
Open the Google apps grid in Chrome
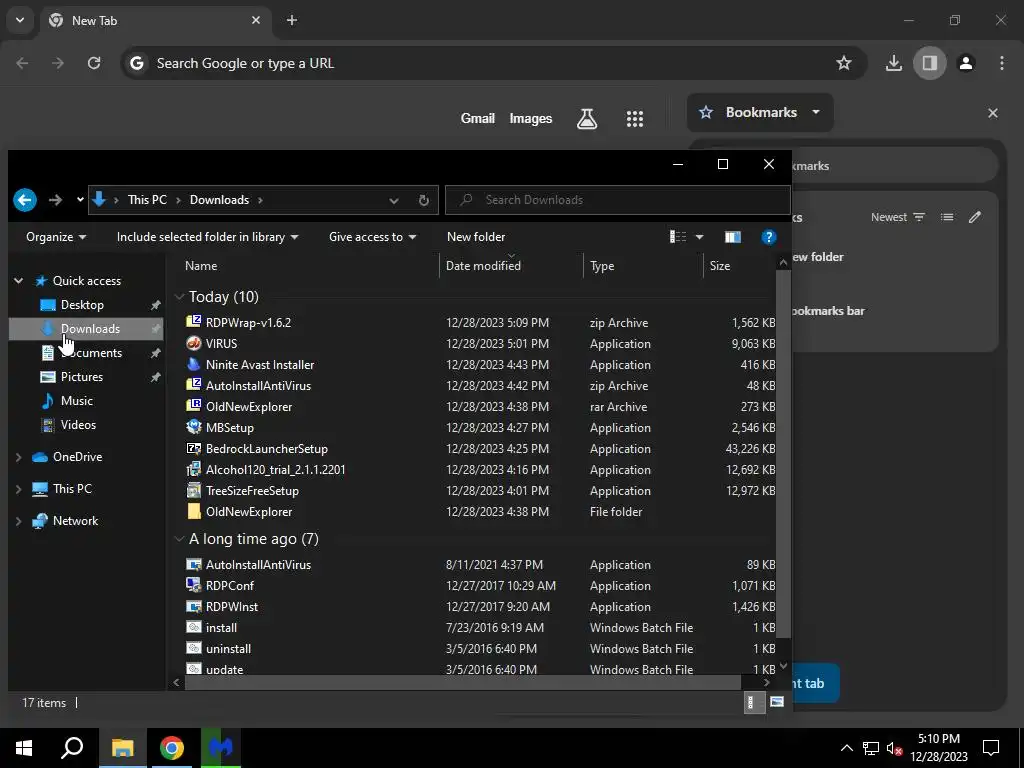tap(635, 119)
